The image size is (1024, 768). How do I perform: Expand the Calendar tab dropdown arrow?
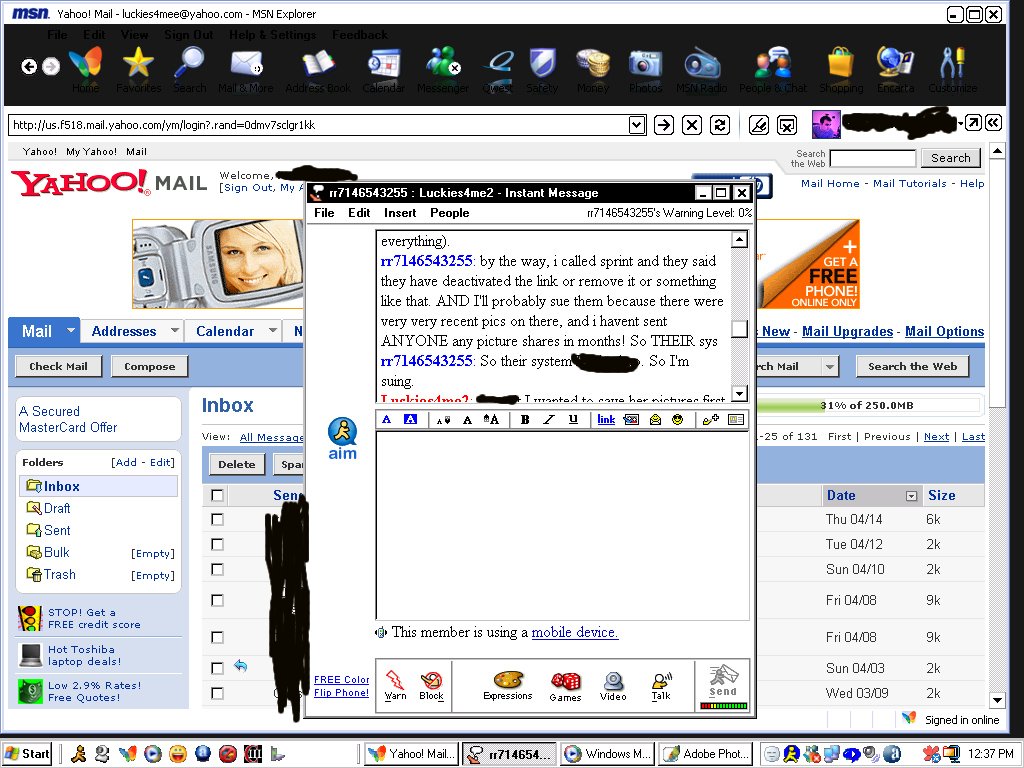(273, 330)
